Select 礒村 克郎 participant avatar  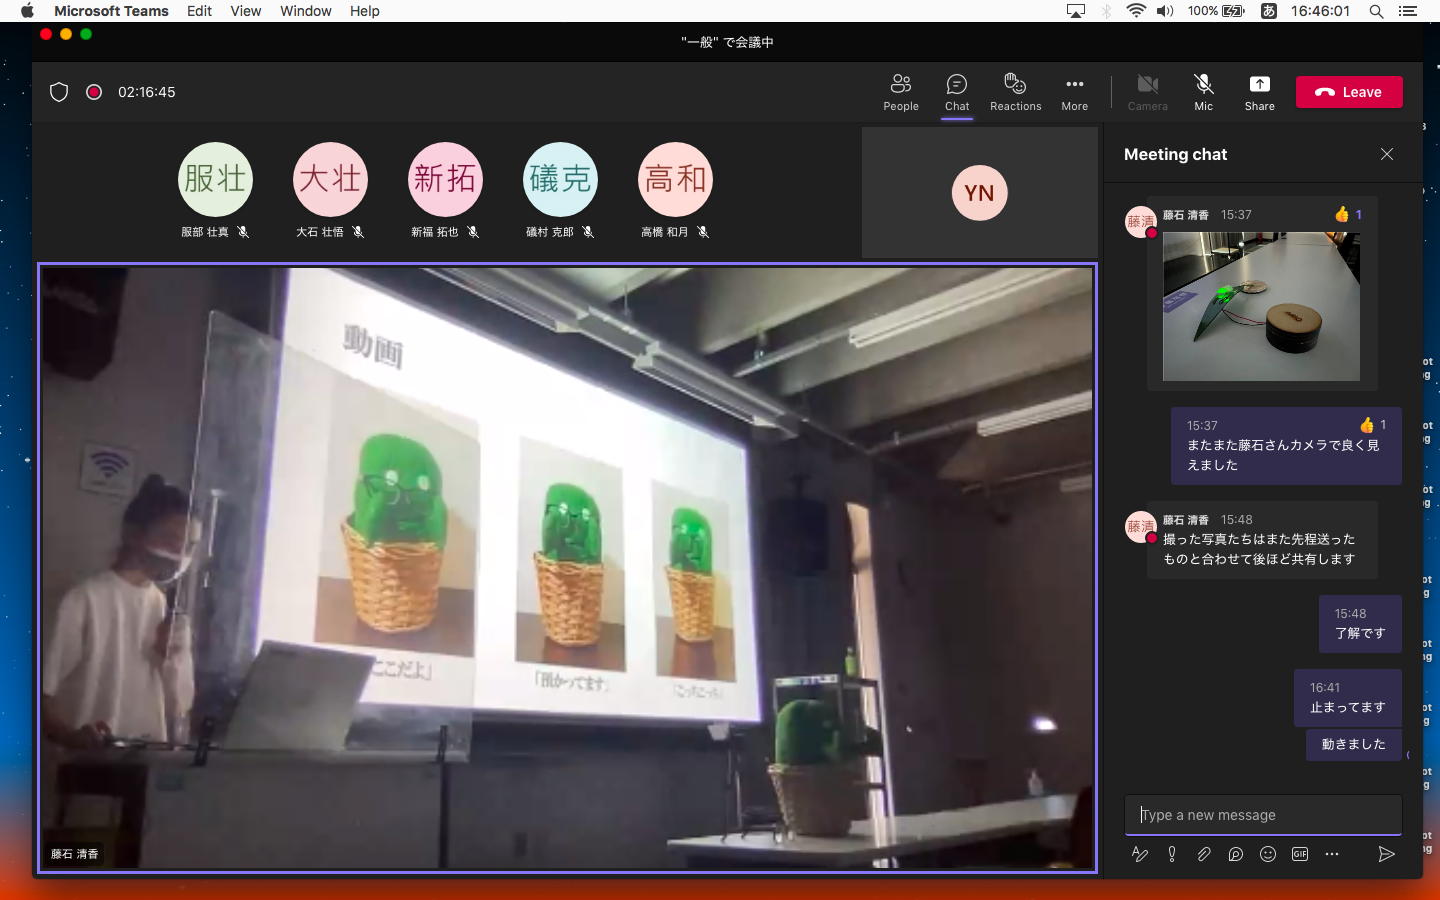coord(560,180)
